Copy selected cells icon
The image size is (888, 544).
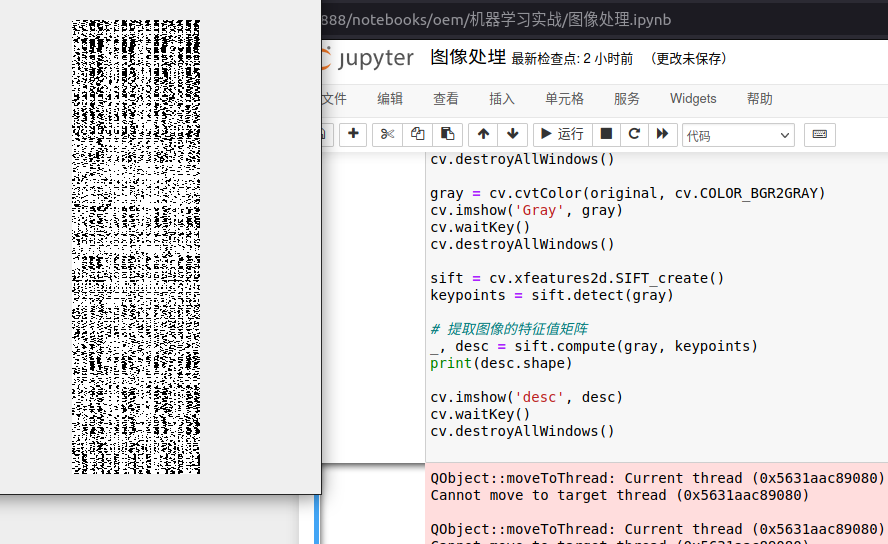[x=417, y=134]
